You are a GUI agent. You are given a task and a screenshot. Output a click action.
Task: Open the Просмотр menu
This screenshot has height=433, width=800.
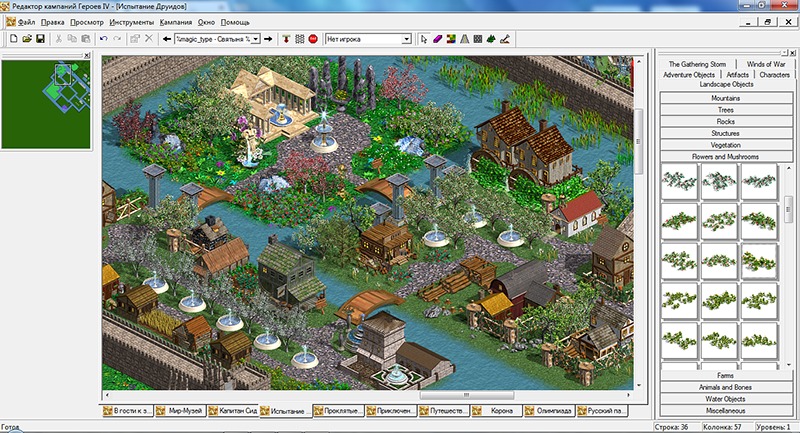pos(87,22)
